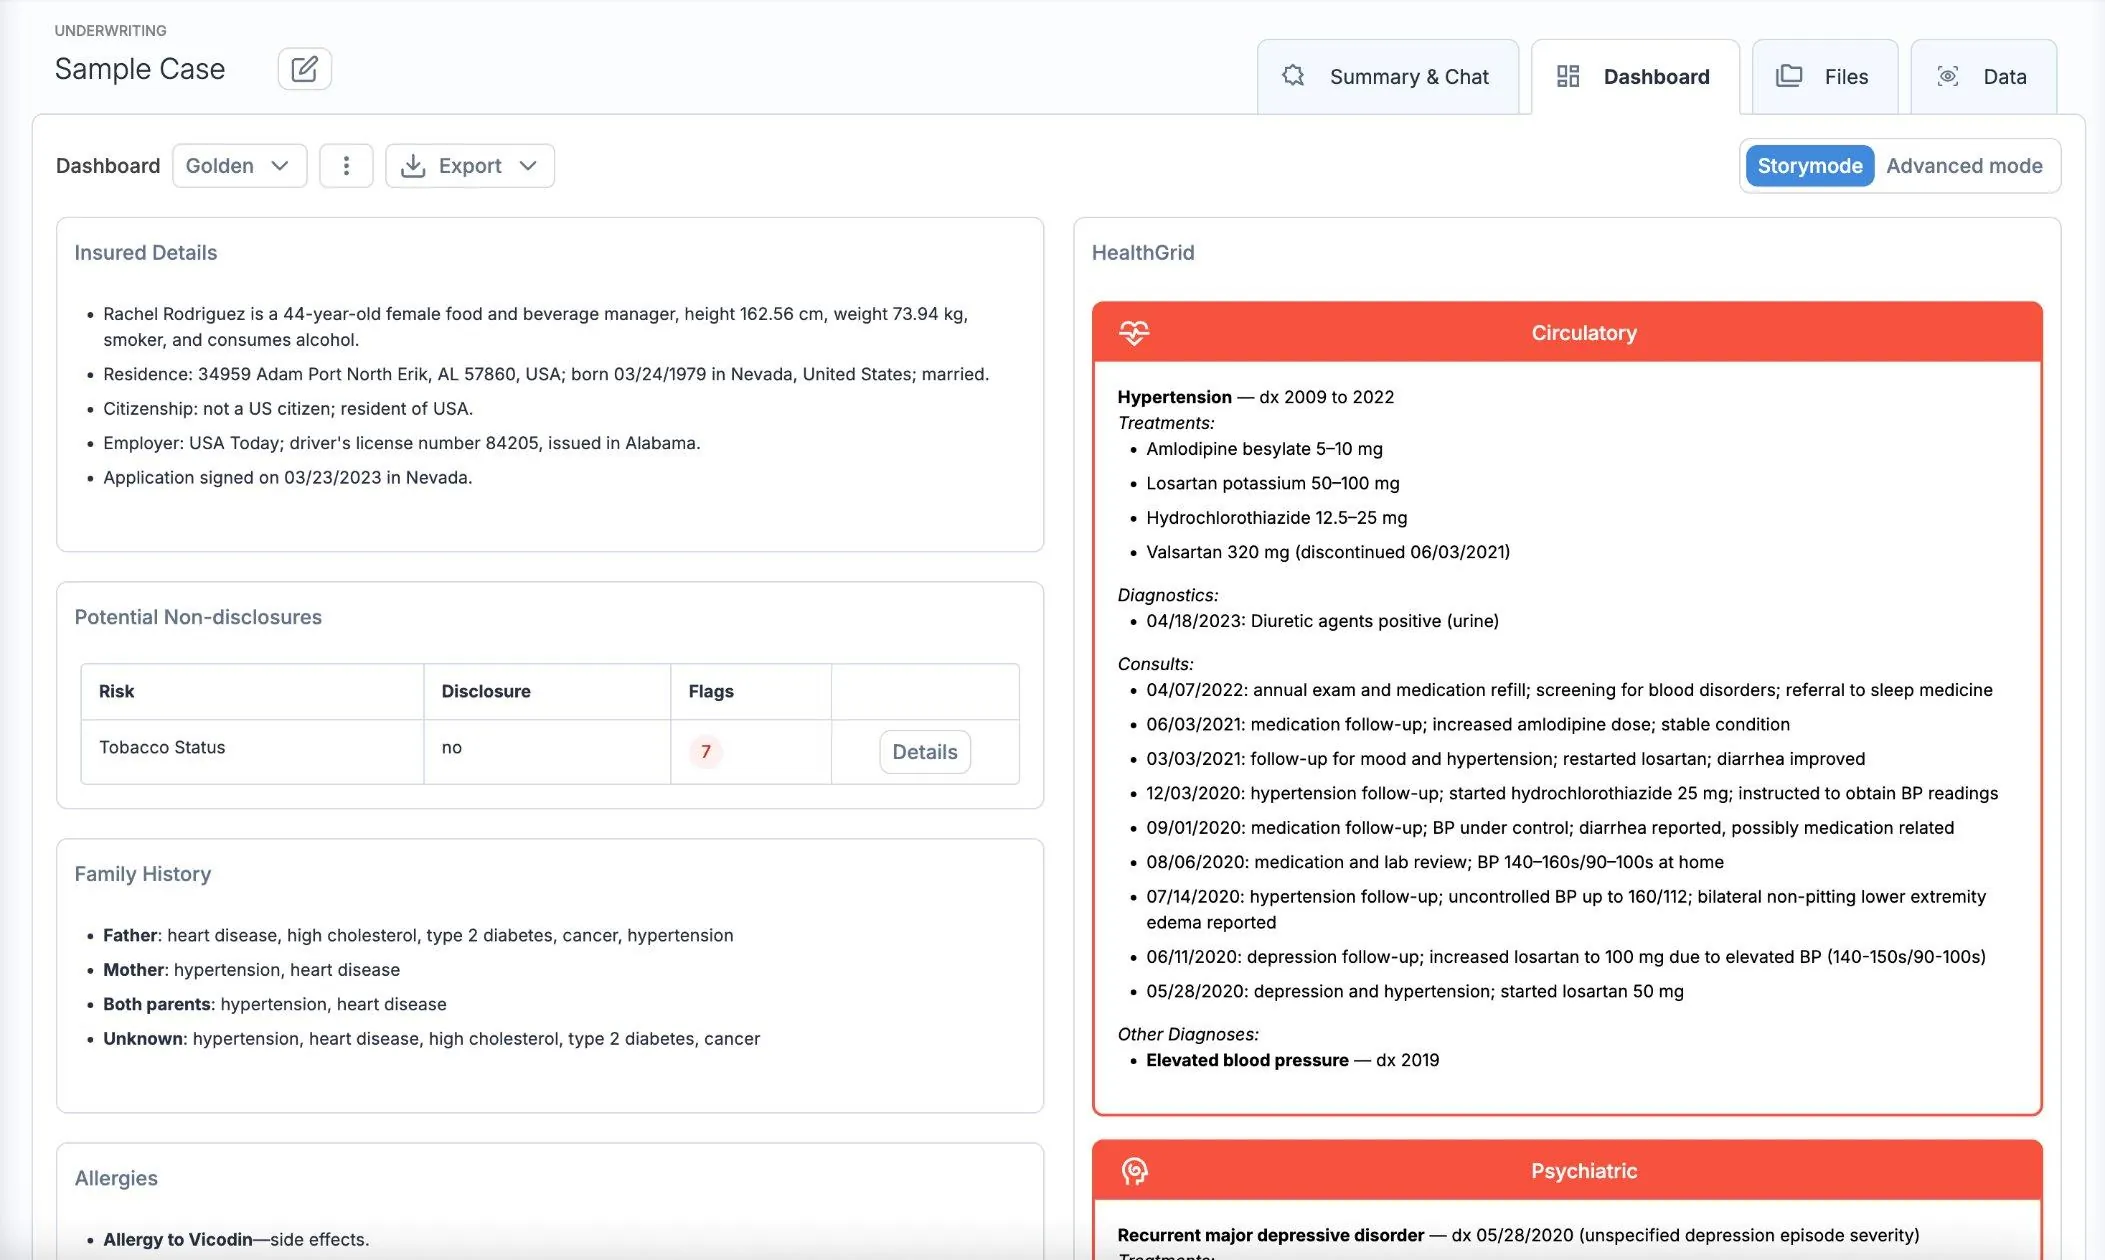Click the Recurrent major depressive disorder line
This screenshot has width=2105, height=1260.
point(1518,1235)
